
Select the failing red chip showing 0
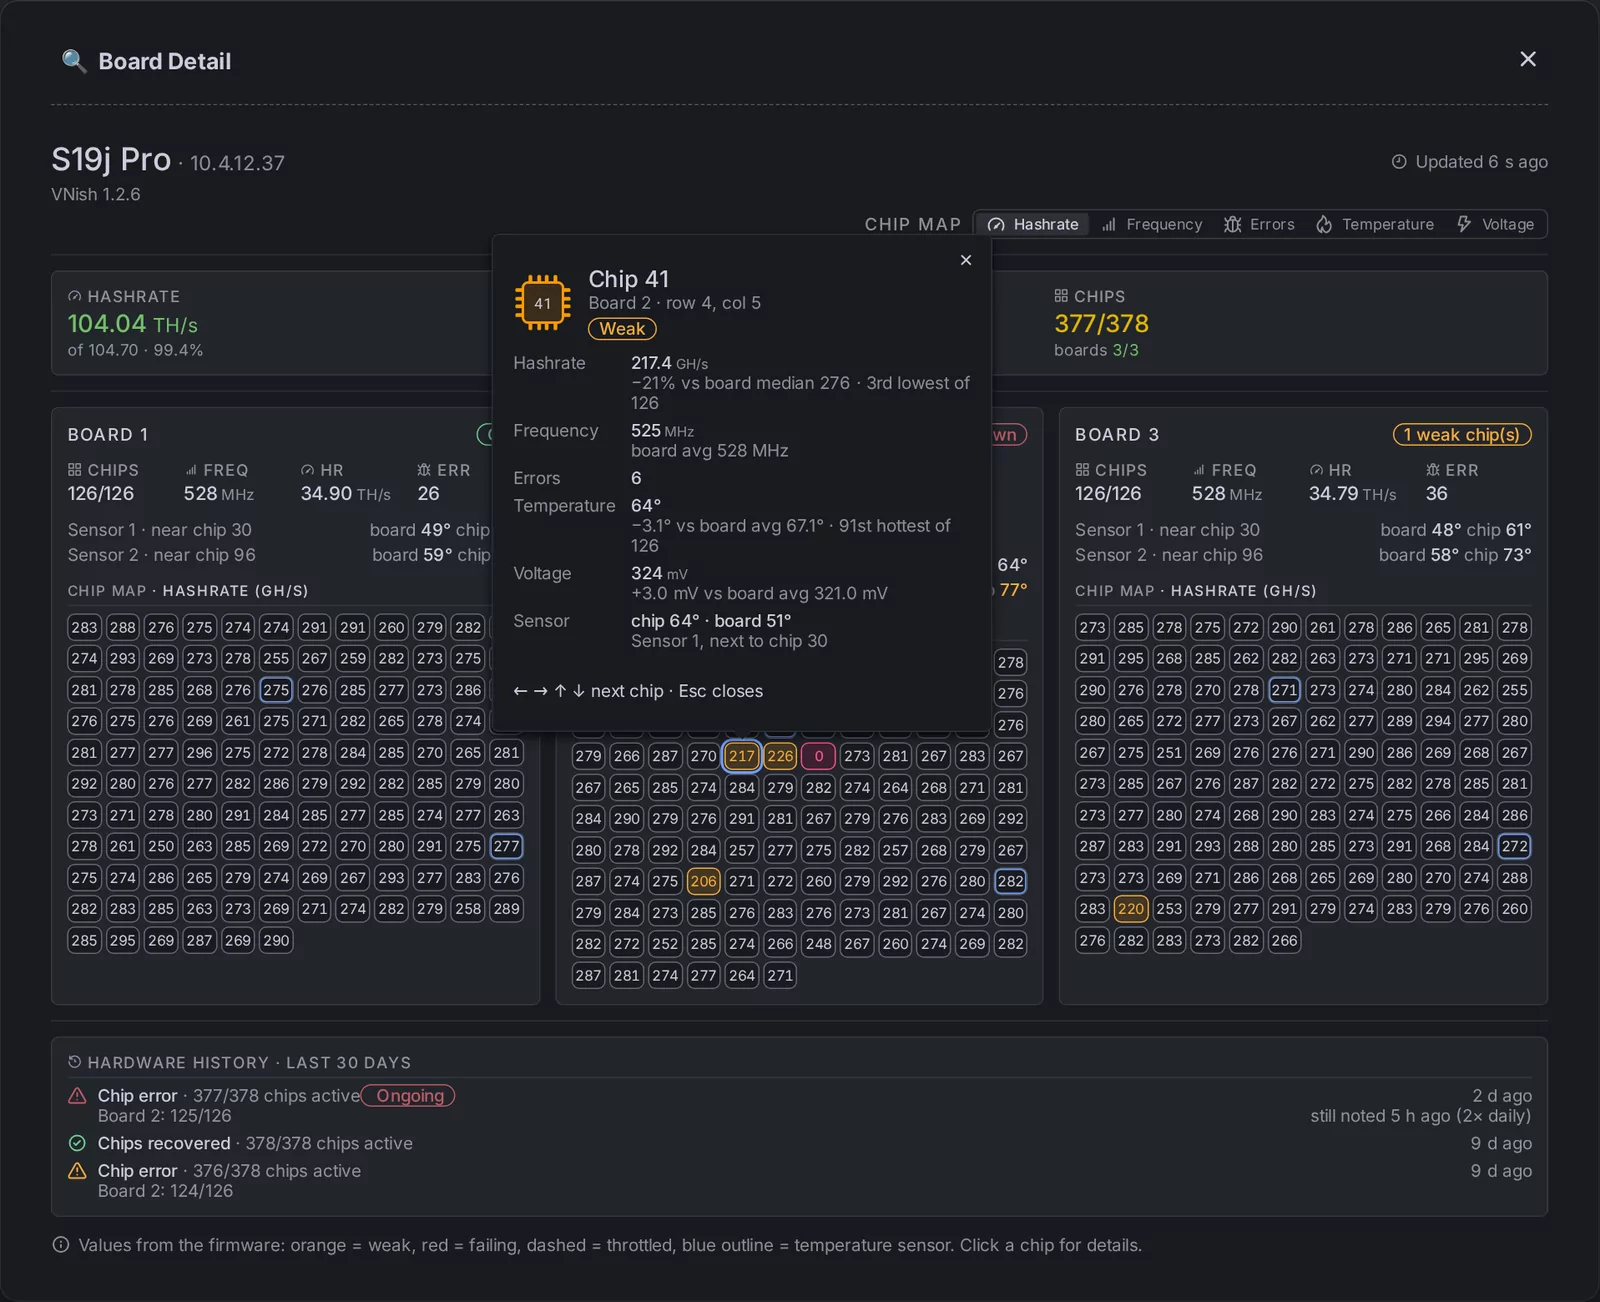[818, 756]
